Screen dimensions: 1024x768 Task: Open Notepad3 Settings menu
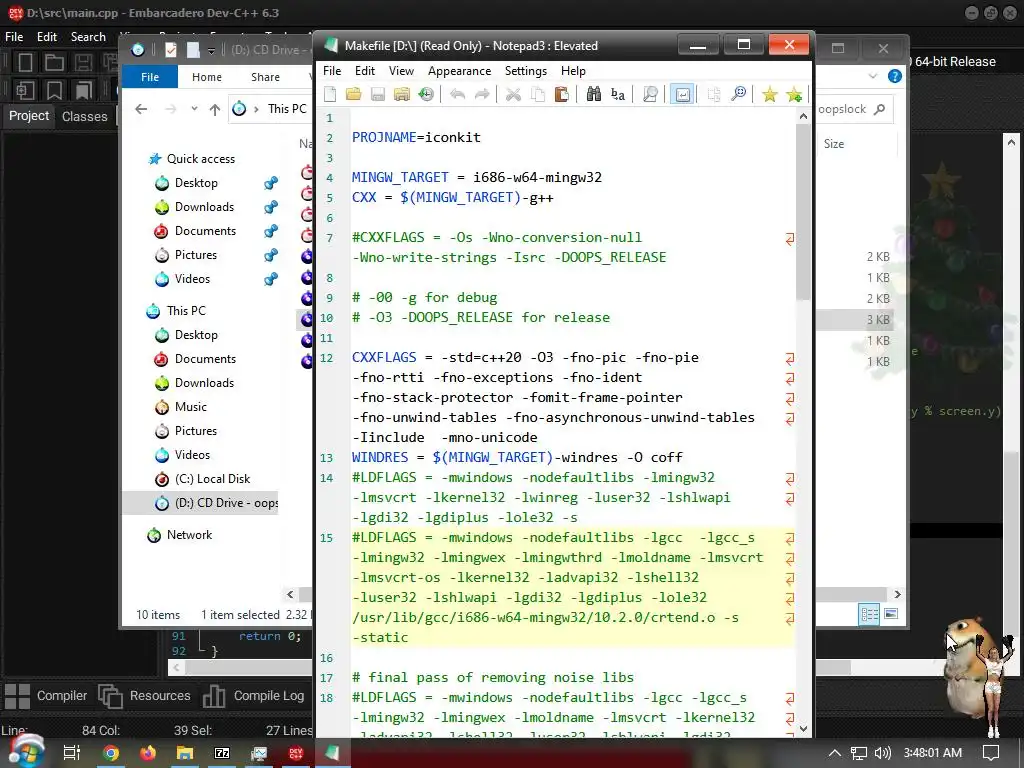pyautogui.click(x=525, y=71)
